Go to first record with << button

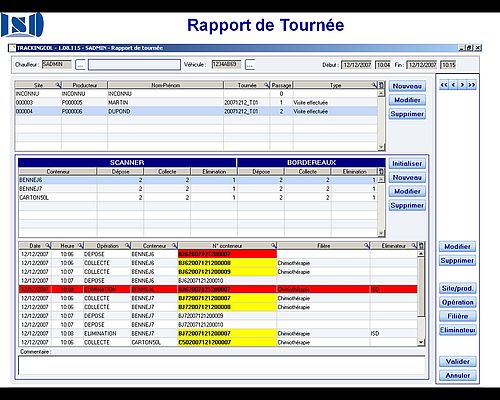point(444,85)
